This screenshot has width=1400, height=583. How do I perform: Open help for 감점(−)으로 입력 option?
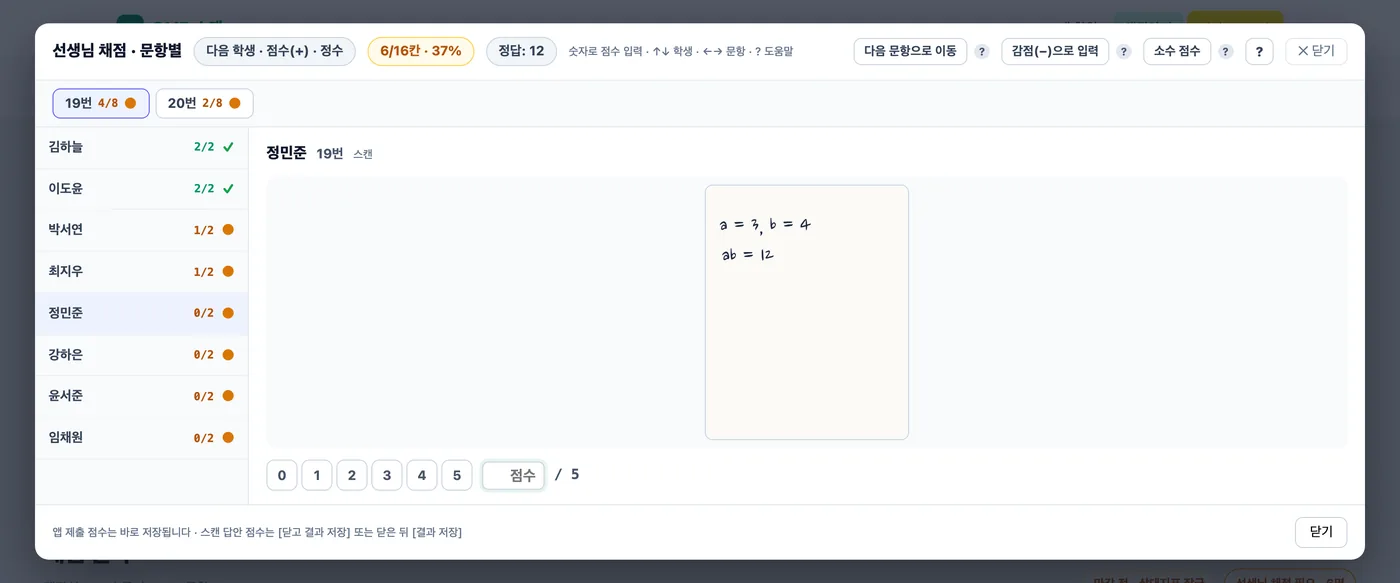click(1124, 52)
